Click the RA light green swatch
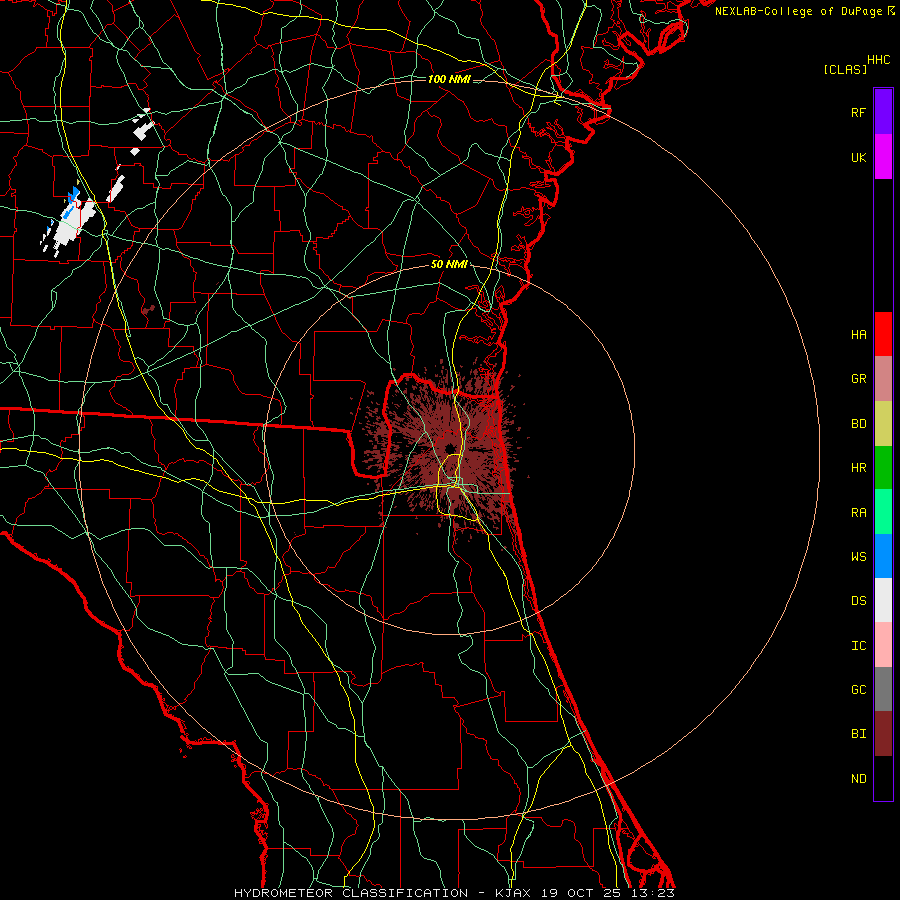 883,512
